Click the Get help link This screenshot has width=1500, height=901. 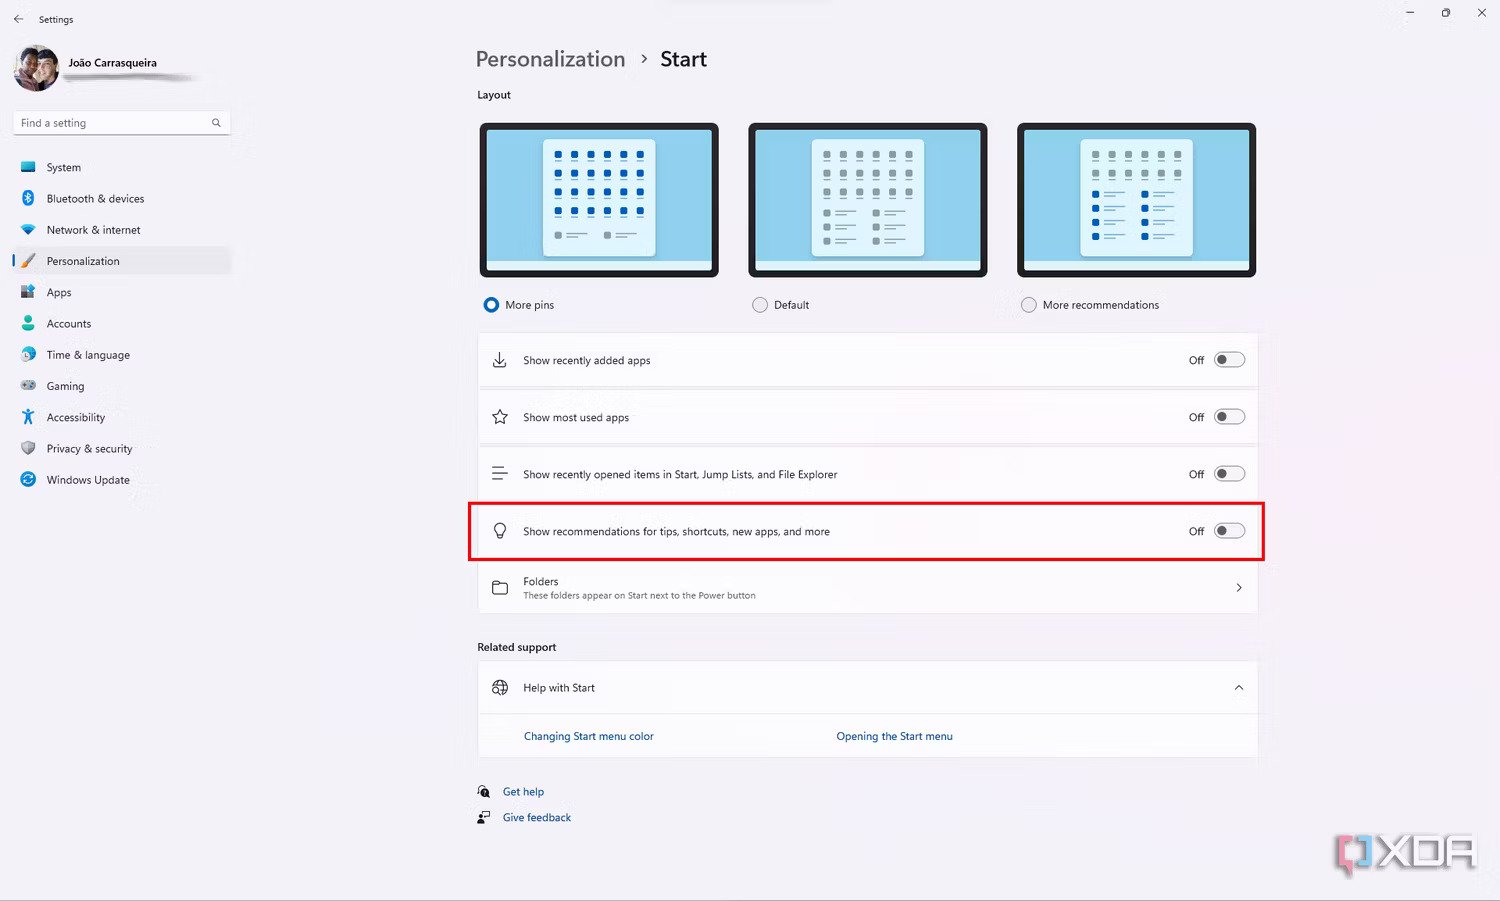[523, 791]
